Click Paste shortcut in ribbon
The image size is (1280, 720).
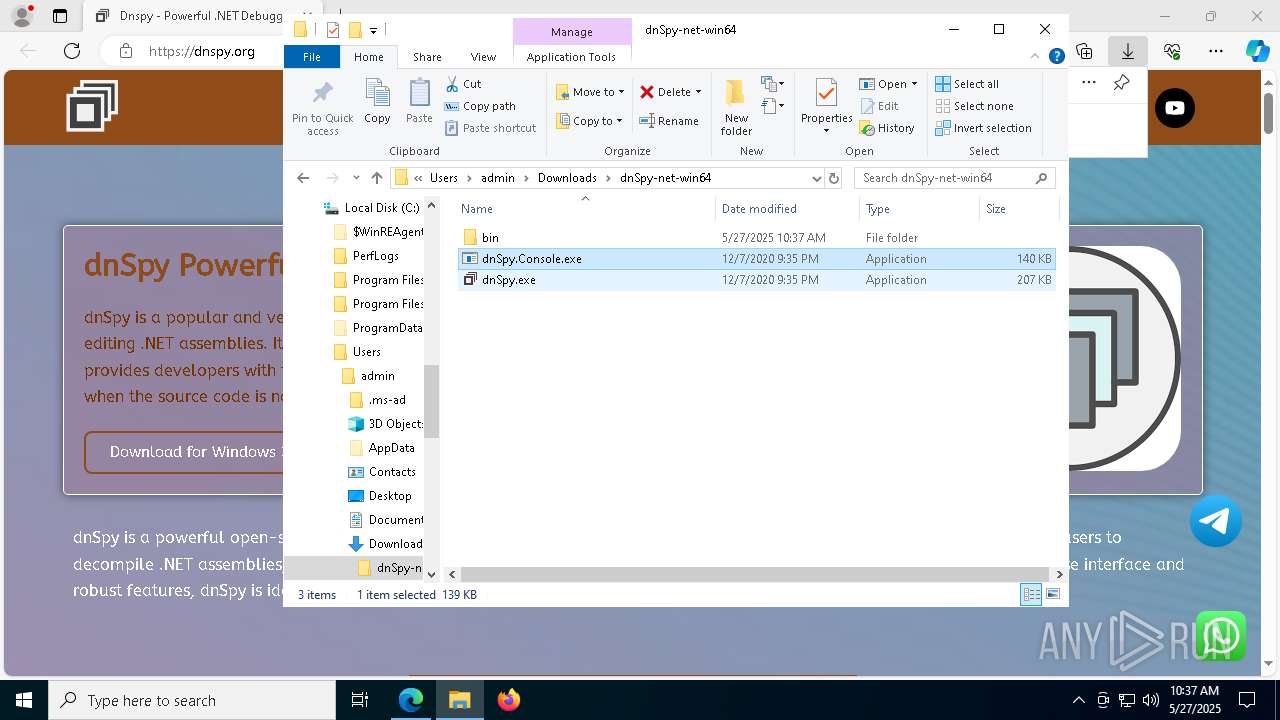click(x=490, y=128)
